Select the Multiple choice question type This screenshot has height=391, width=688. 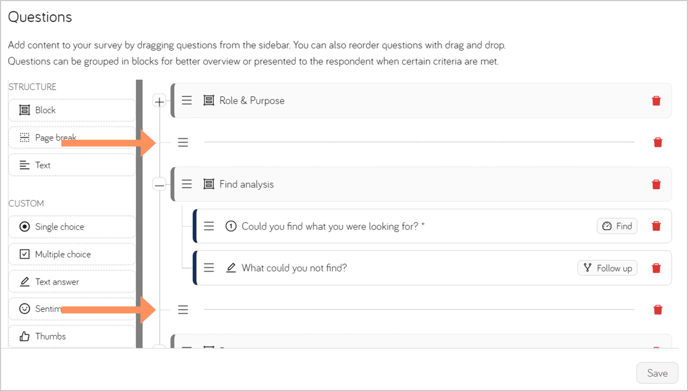[x=72, y=255]
